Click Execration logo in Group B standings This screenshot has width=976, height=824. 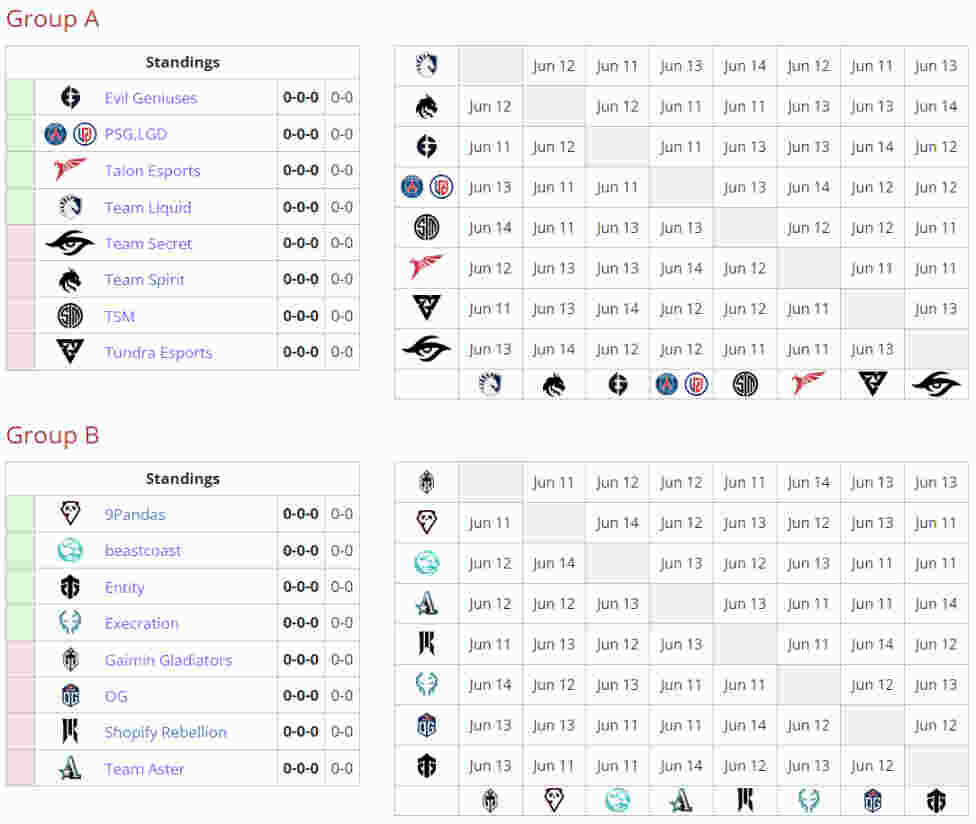point(70,623)
